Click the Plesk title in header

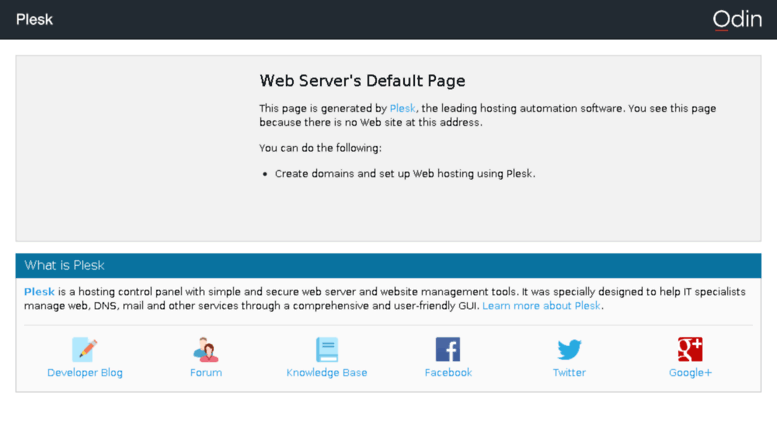point(34,19)
